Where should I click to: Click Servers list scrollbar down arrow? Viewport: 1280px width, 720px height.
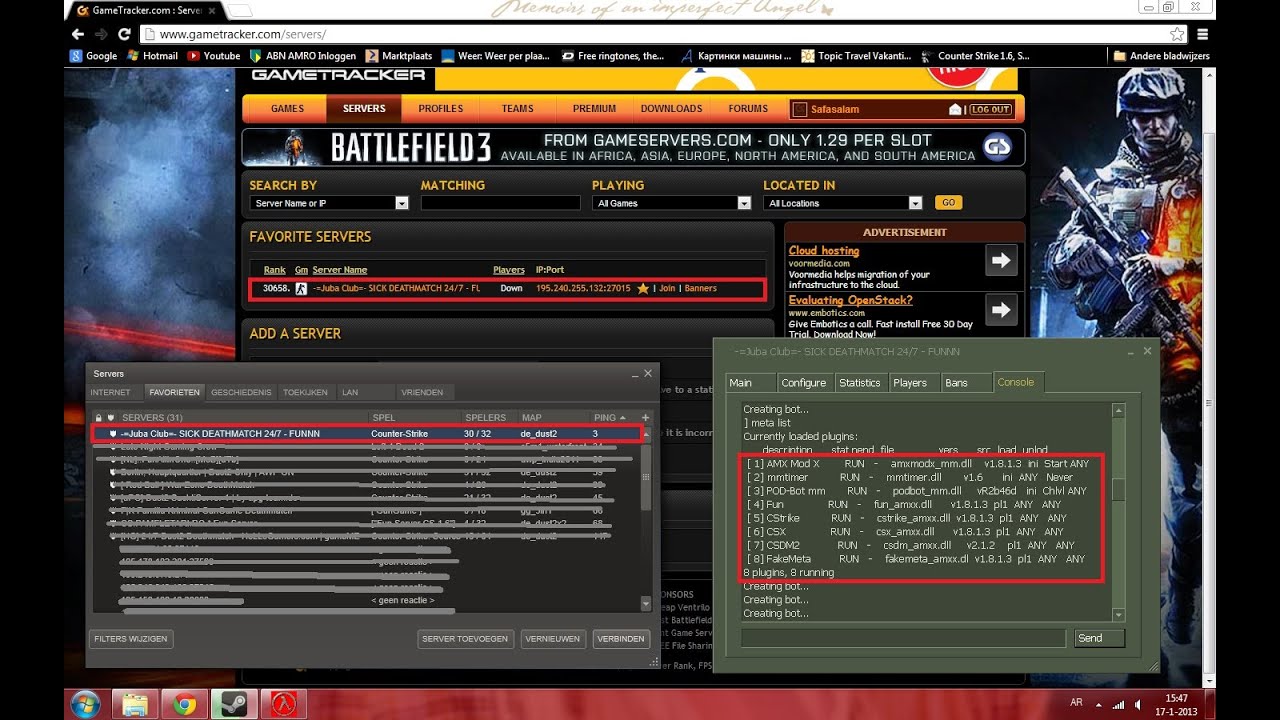tap(645, 604)
